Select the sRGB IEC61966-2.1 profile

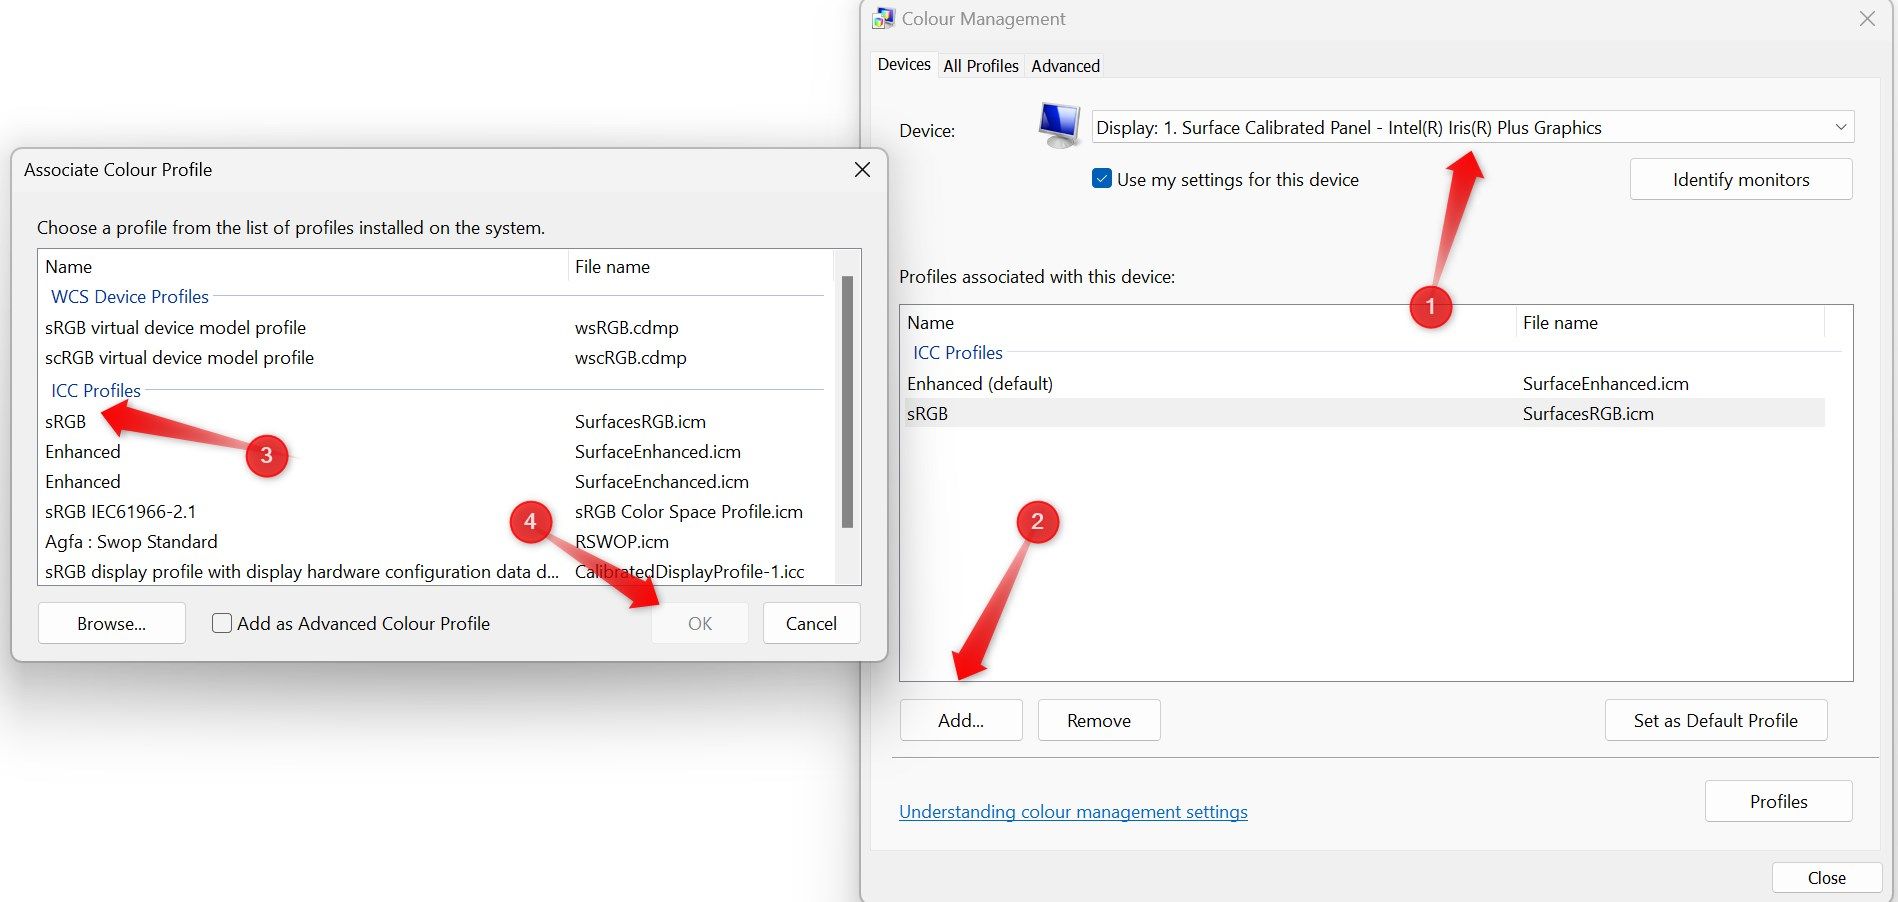120,511
